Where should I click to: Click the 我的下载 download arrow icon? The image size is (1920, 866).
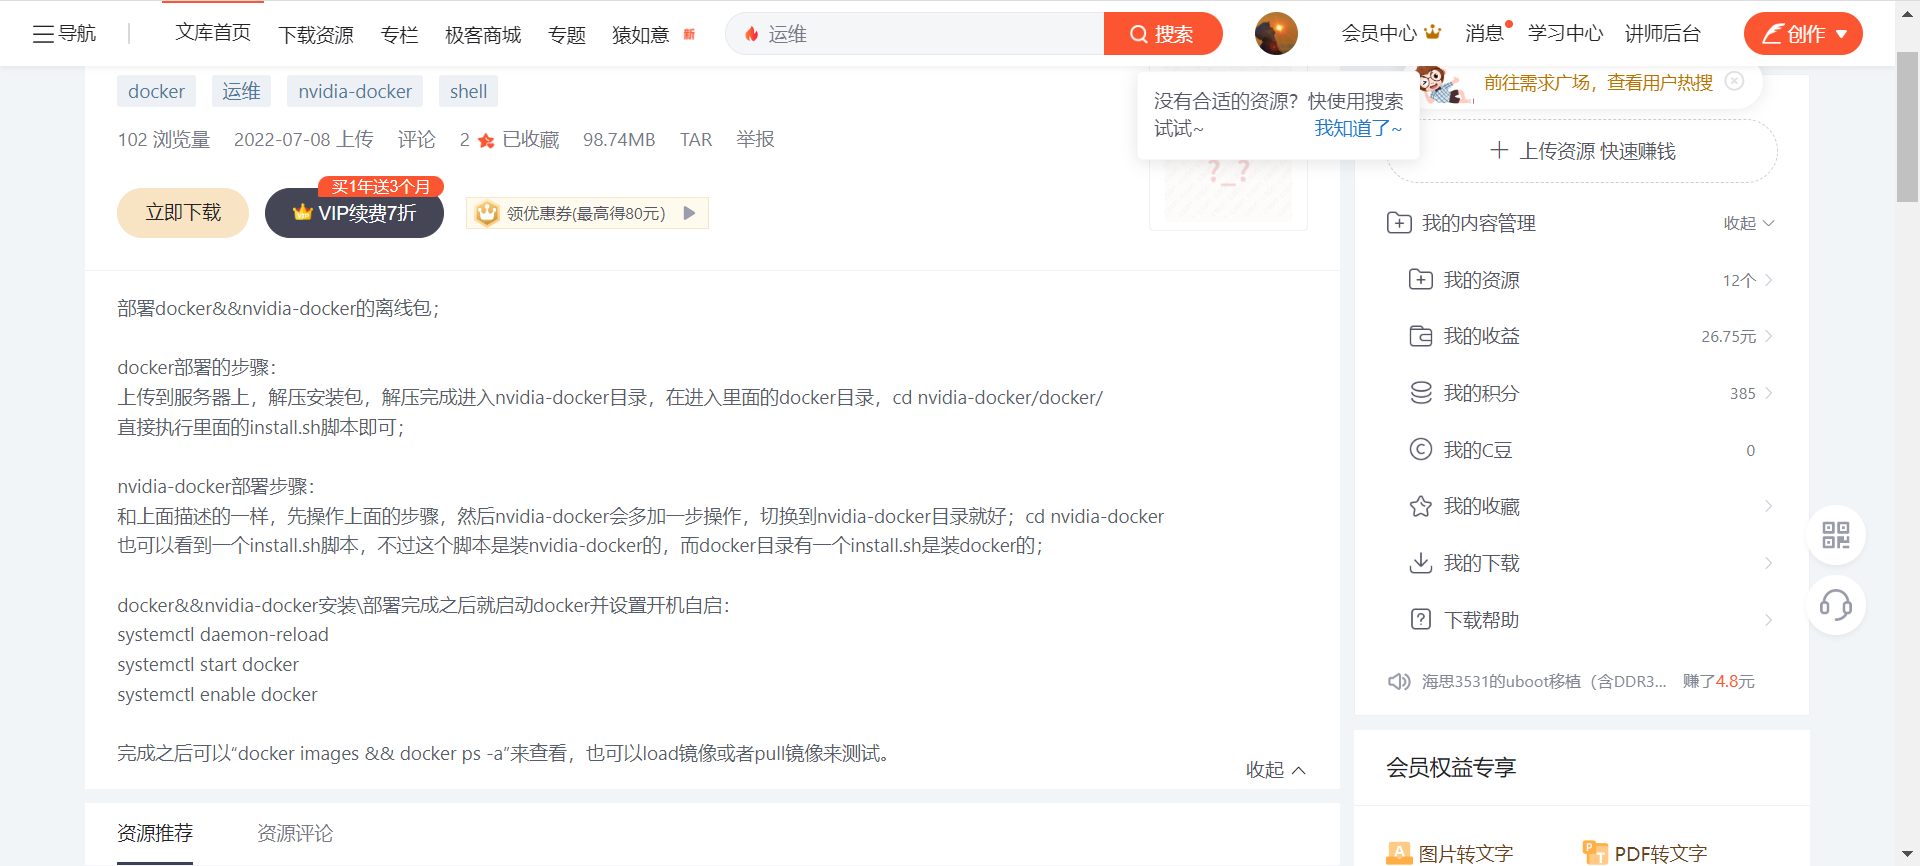tap(1421, 563)
